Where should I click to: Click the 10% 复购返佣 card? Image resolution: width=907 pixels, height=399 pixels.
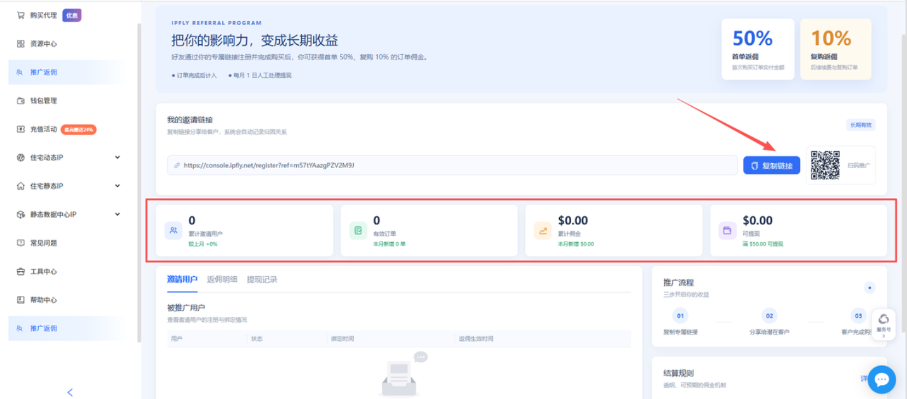(x=836, y=49)
